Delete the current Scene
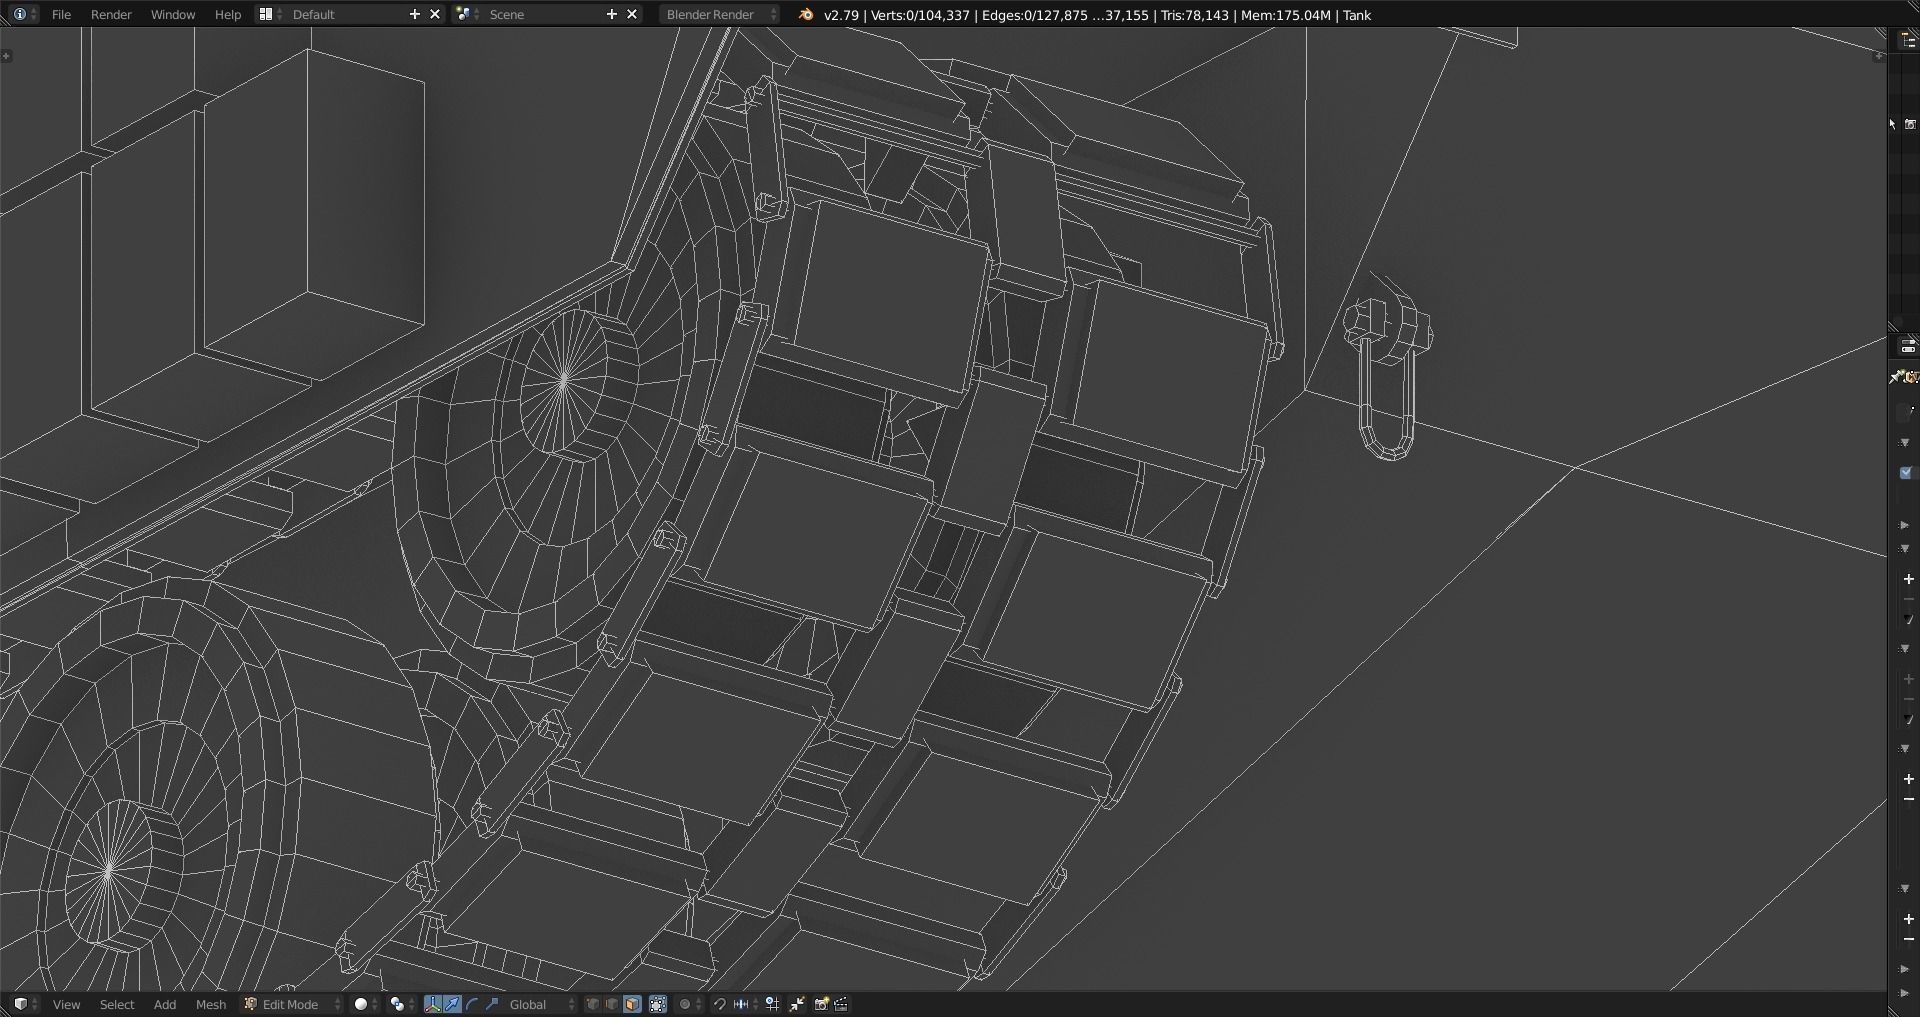 click(x=632, y=14)
